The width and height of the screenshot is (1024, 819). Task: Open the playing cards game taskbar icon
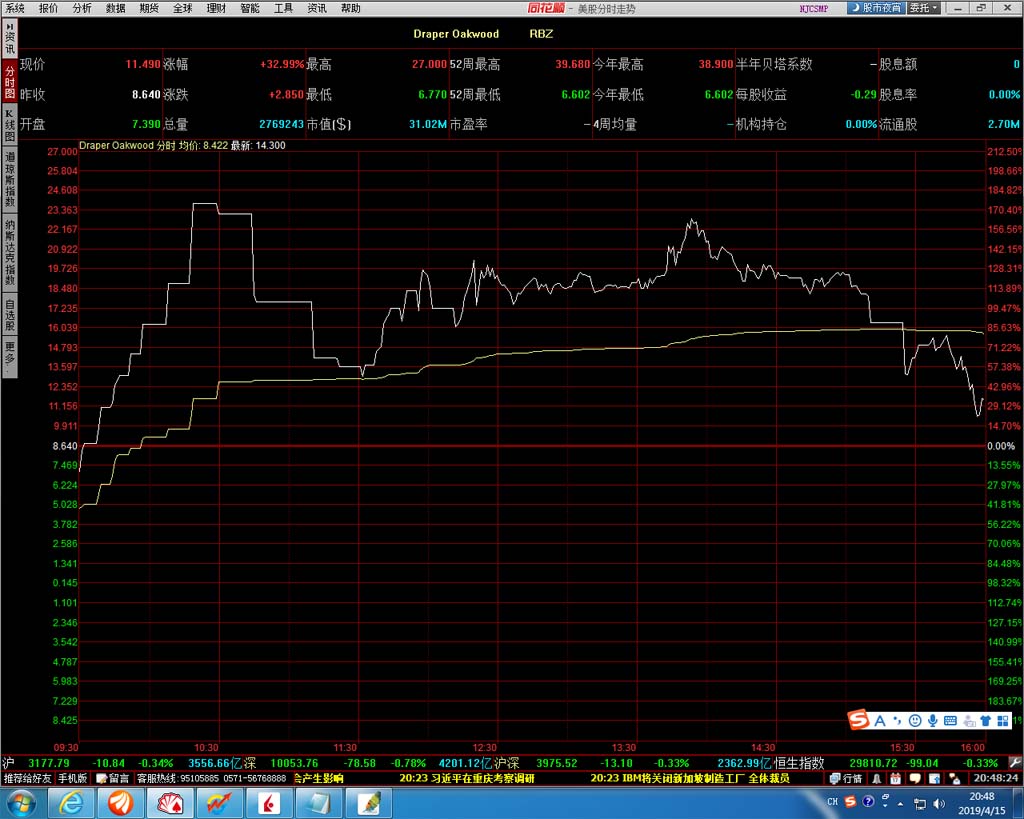click(169, 803)
